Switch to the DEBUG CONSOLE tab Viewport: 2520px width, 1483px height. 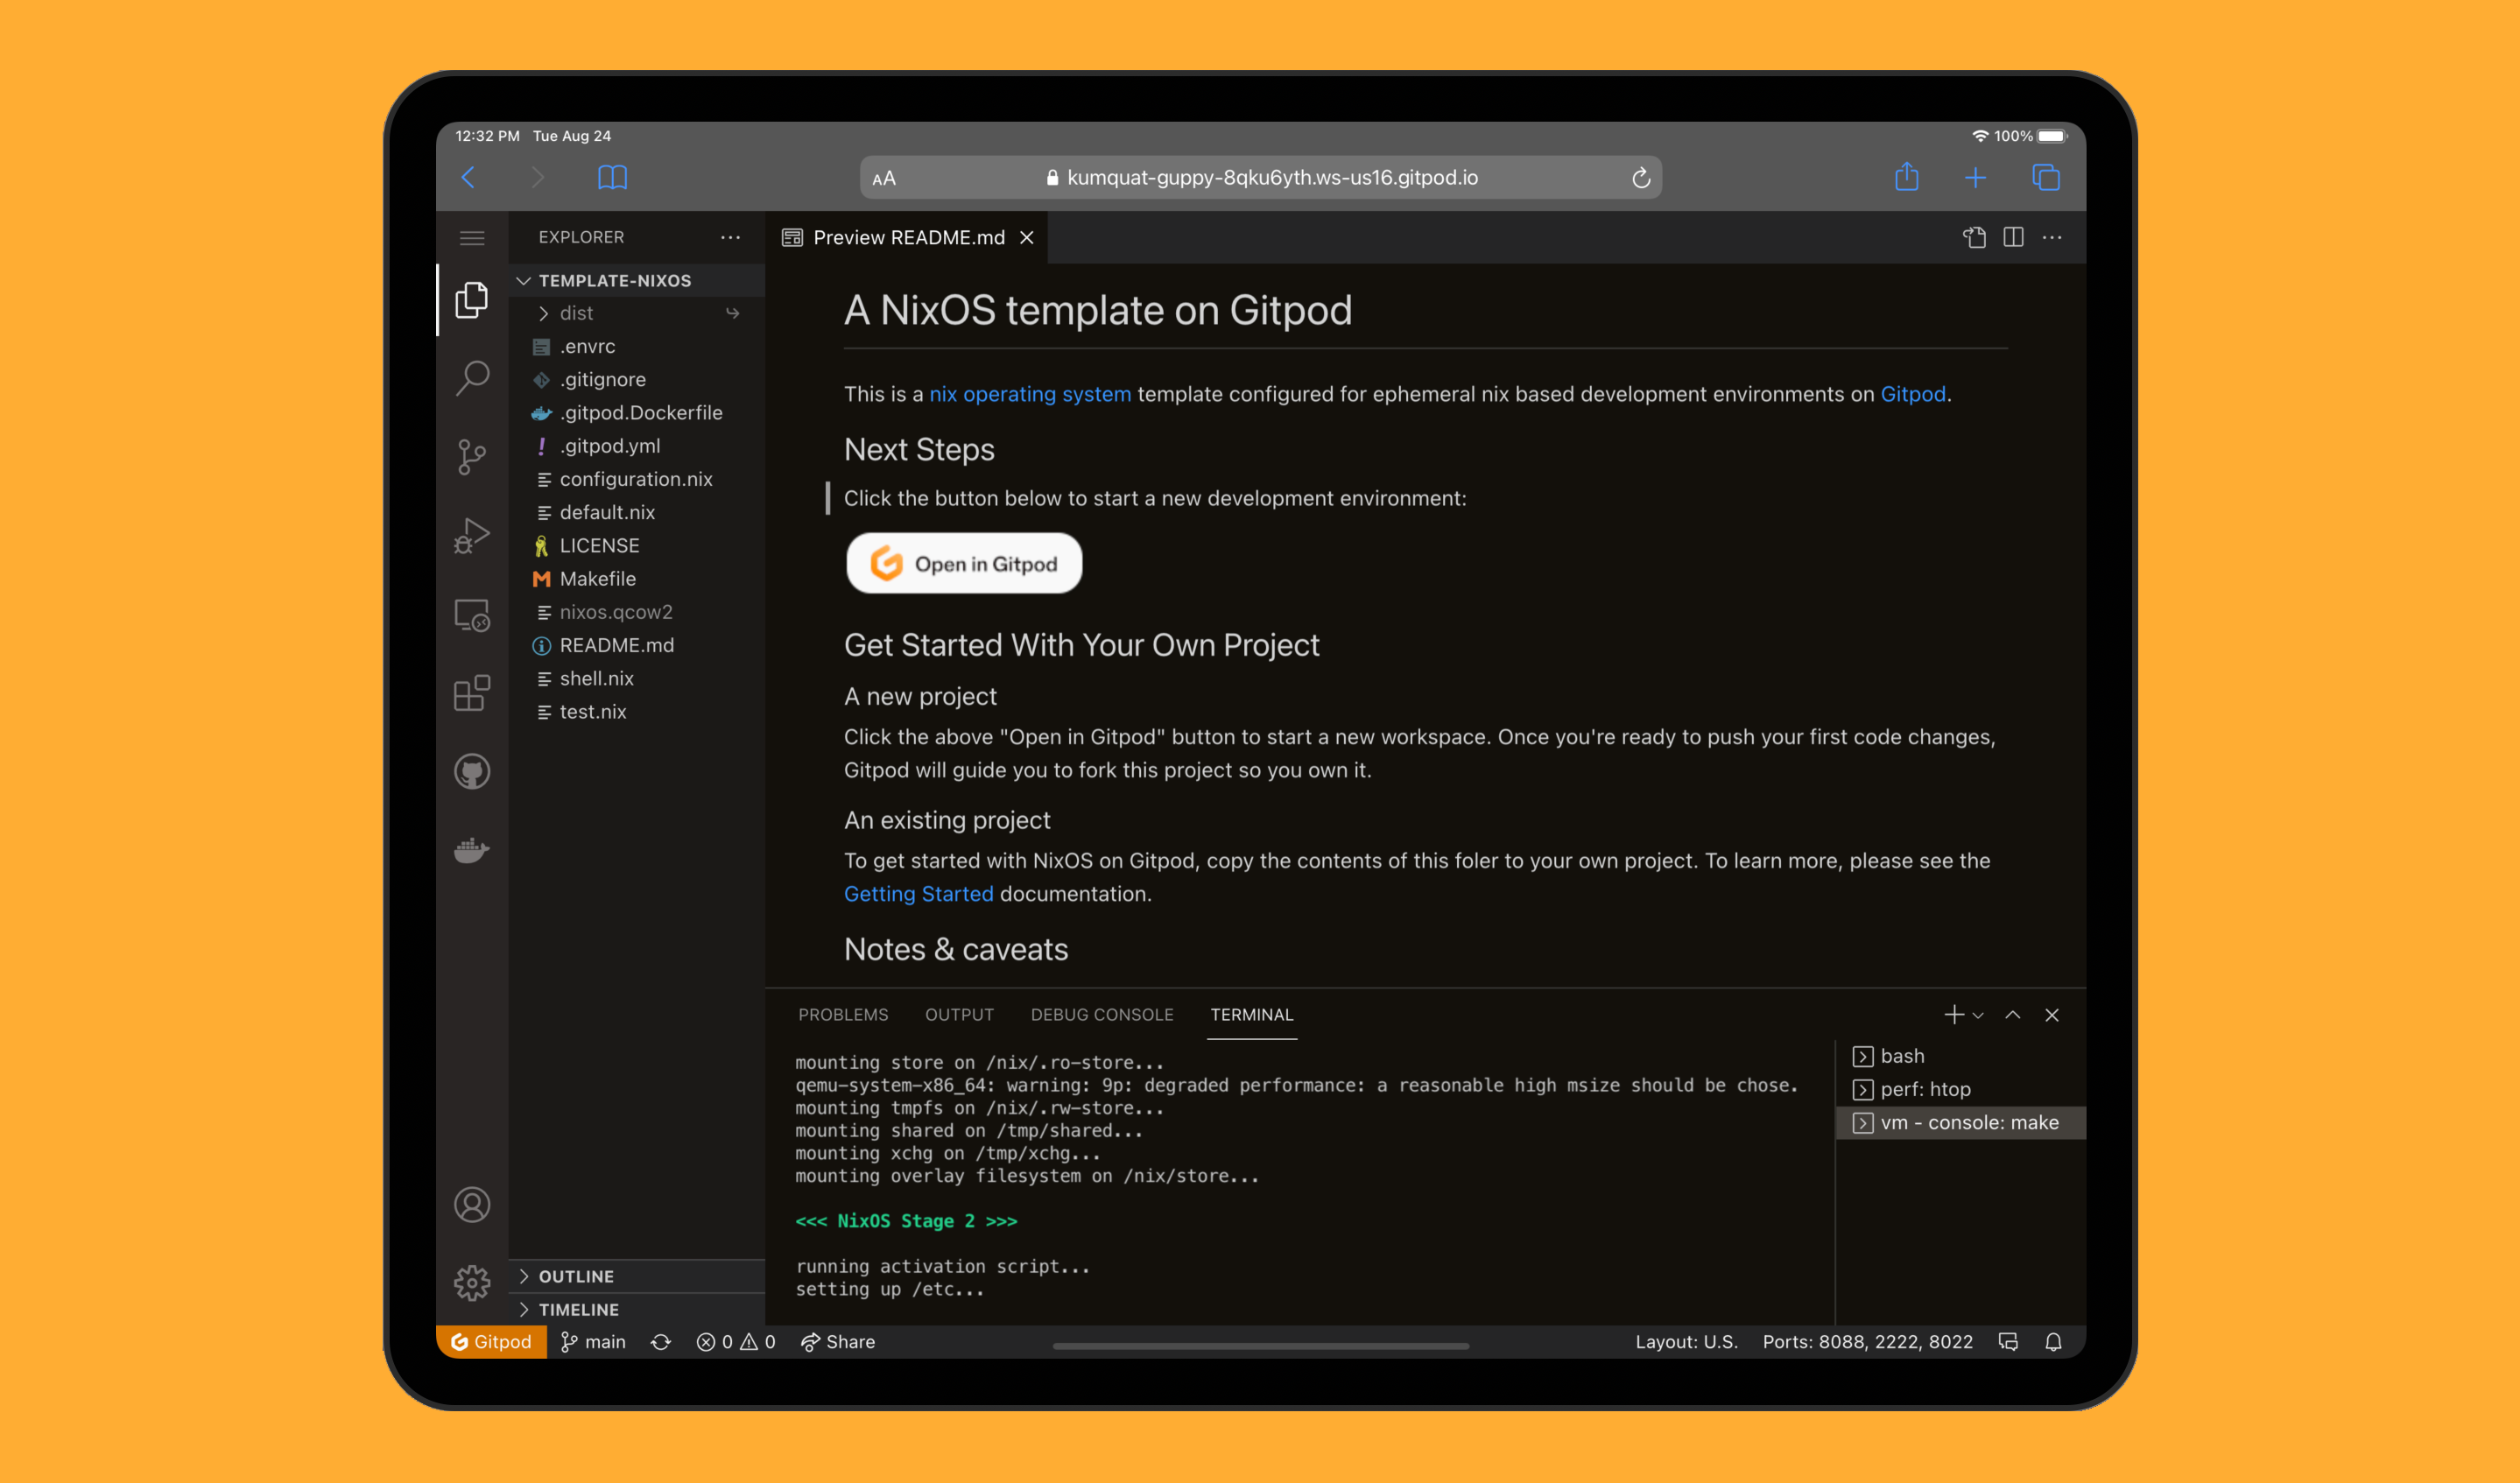coord(1102,1014)
